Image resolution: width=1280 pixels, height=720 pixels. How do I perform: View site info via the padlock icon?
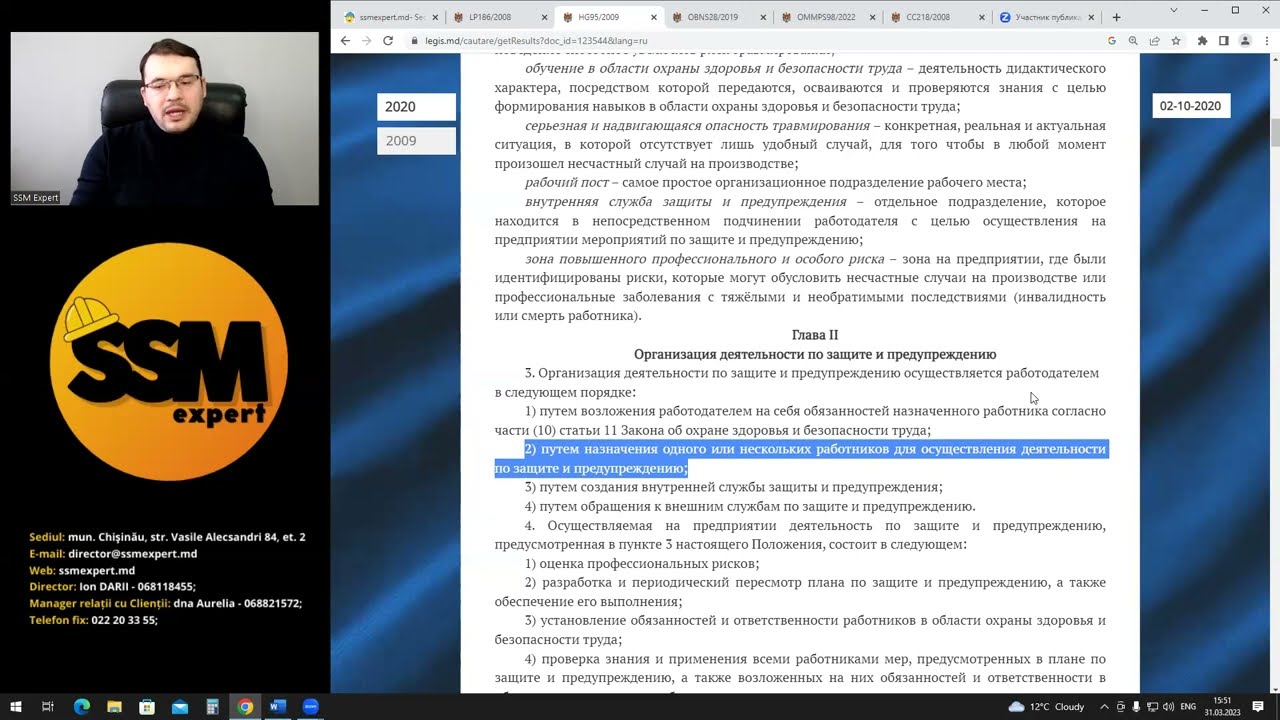[415, 41]
